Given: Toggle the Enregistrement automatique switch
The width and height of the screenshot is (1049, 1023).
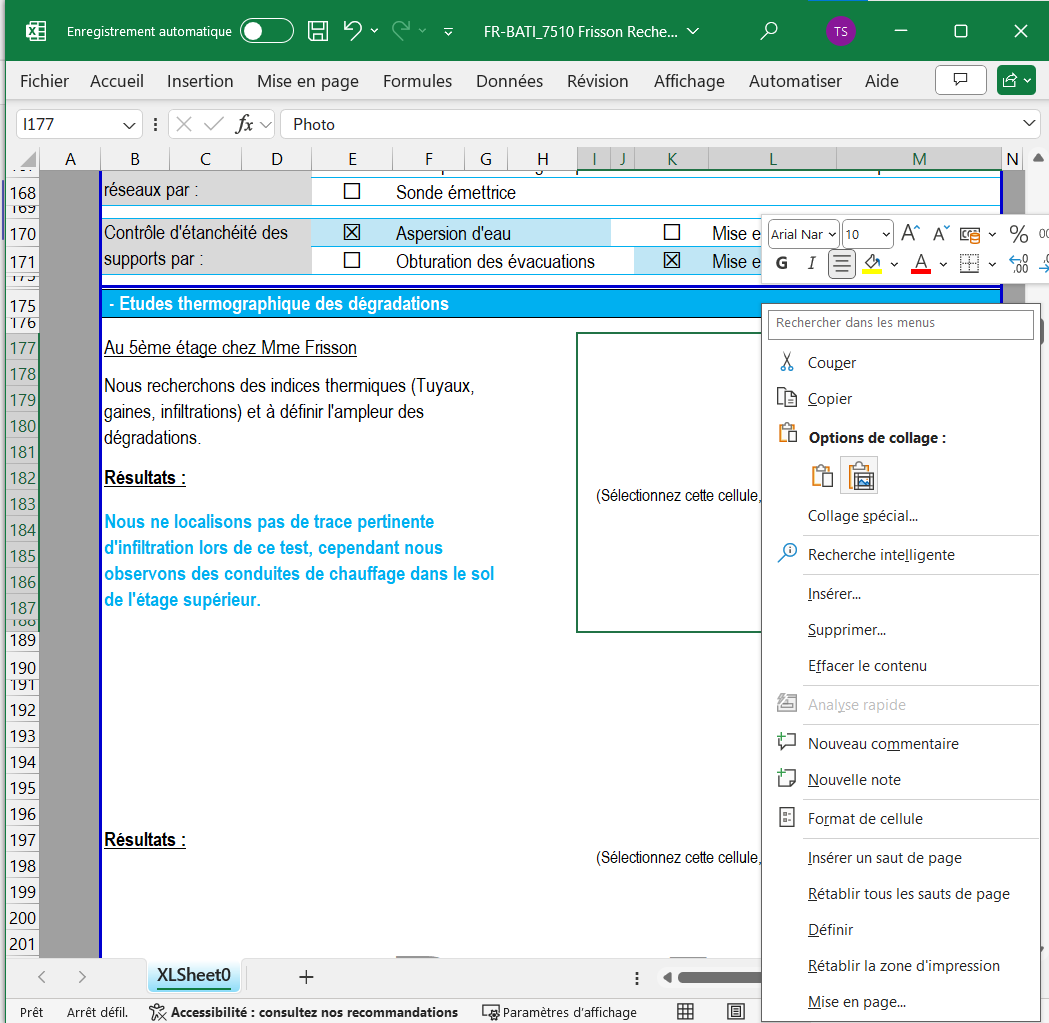Looking at the screenshot, I should point(266,31).
